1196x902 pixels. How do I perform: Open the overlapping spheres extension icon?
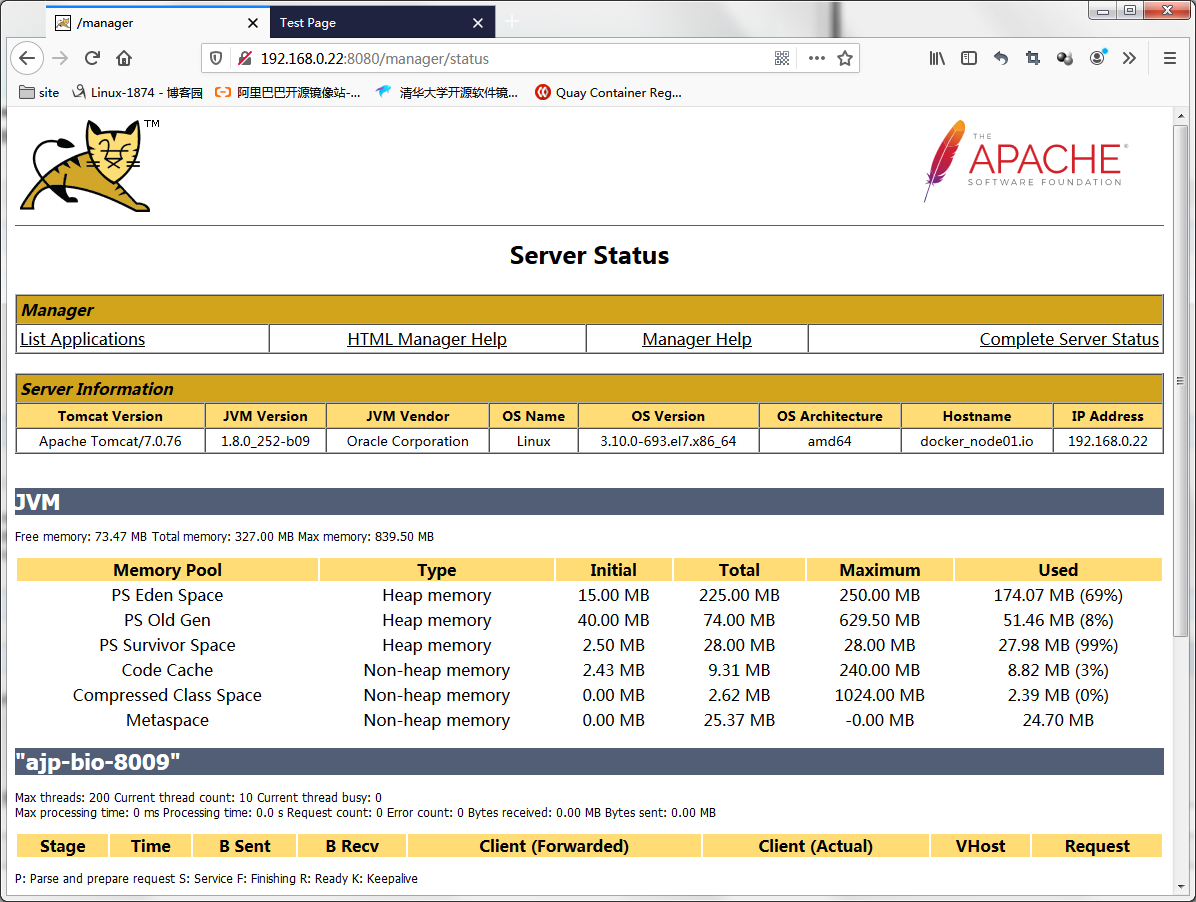tap(1065, 58)
